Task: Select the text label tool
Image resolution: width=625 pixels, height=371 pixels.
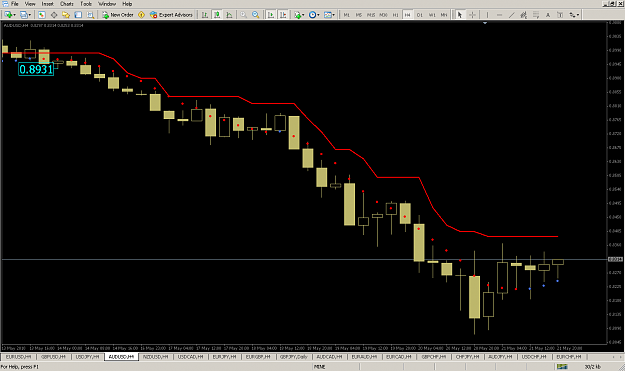Action: [x=560, y=15]
